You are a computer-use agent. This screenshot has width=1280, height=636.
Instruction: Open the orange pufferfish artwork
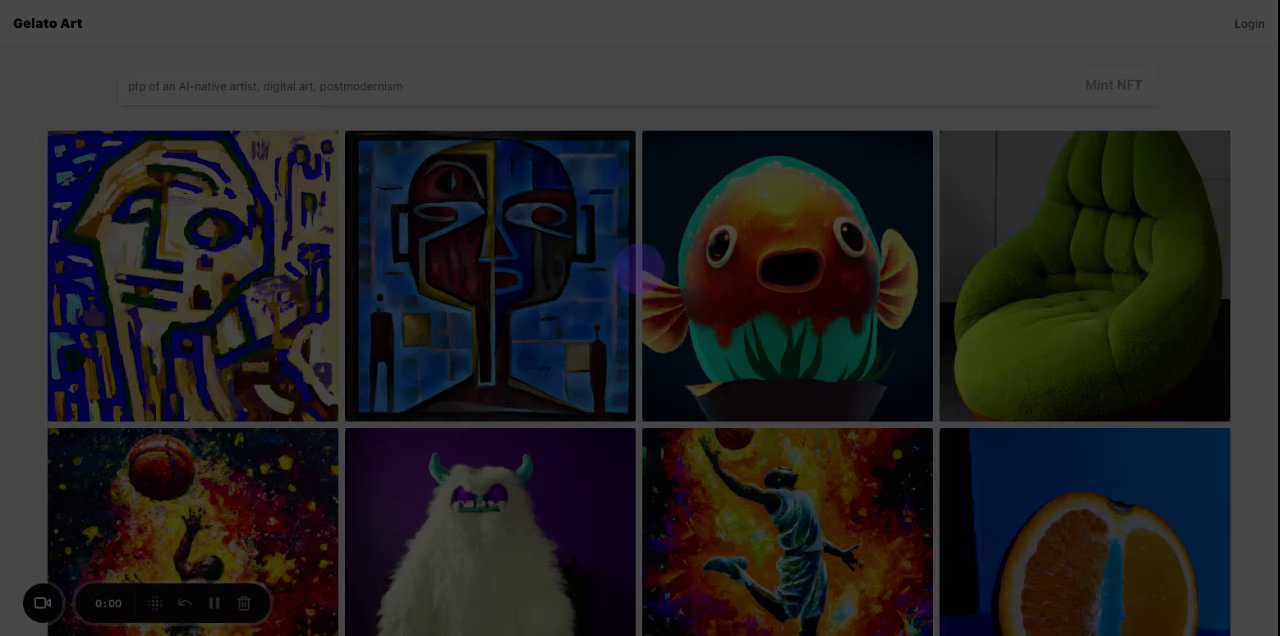(x=787, y=276)
